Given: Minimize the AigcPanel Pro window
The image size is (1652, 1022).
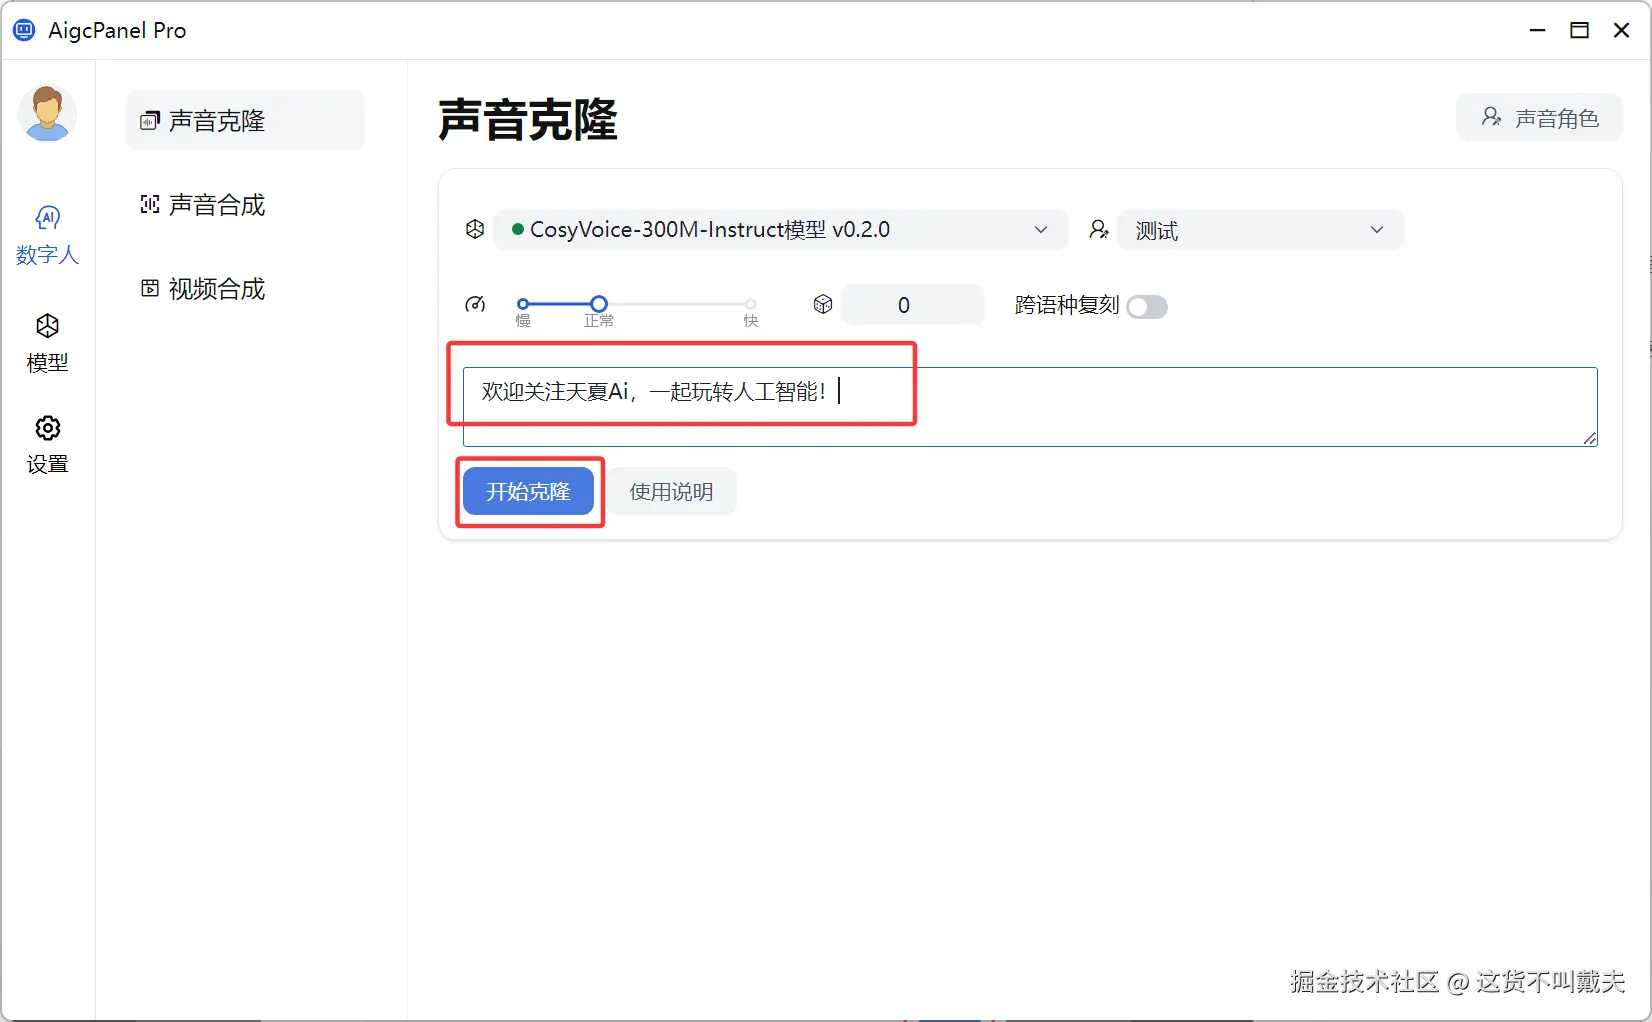Looking at the screenshot, I should (1538, 30).
